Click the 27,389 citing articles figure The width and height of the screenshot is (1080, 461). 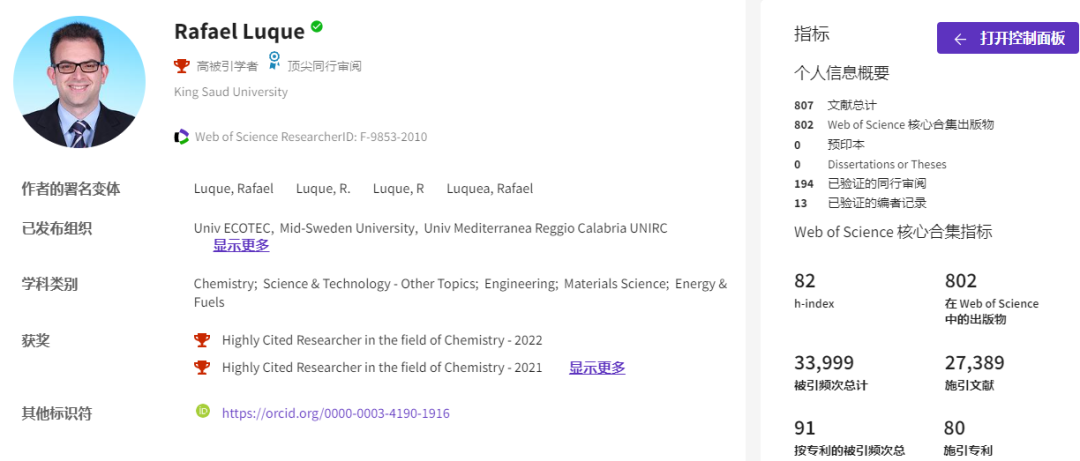pos(974,362)
